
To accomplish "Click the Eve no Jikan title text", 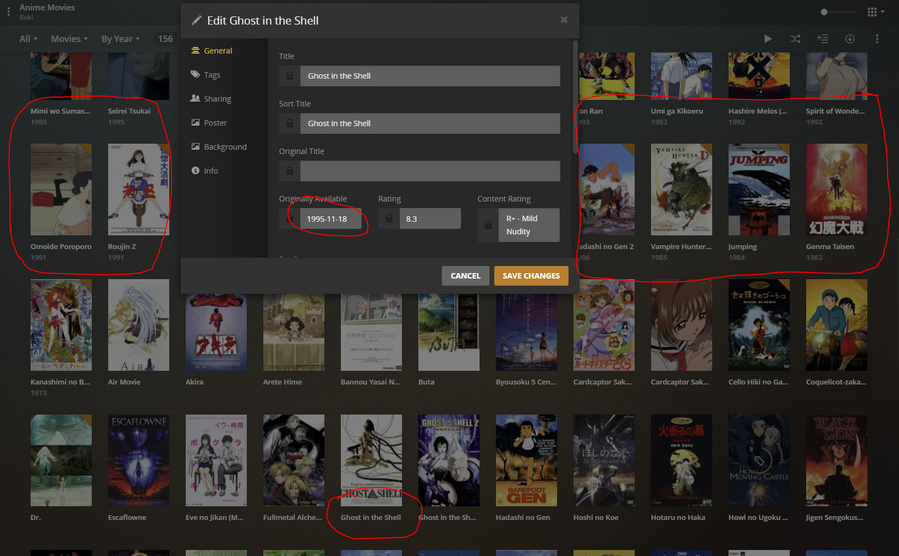I will pyautogui.click(x=214, y=517).
